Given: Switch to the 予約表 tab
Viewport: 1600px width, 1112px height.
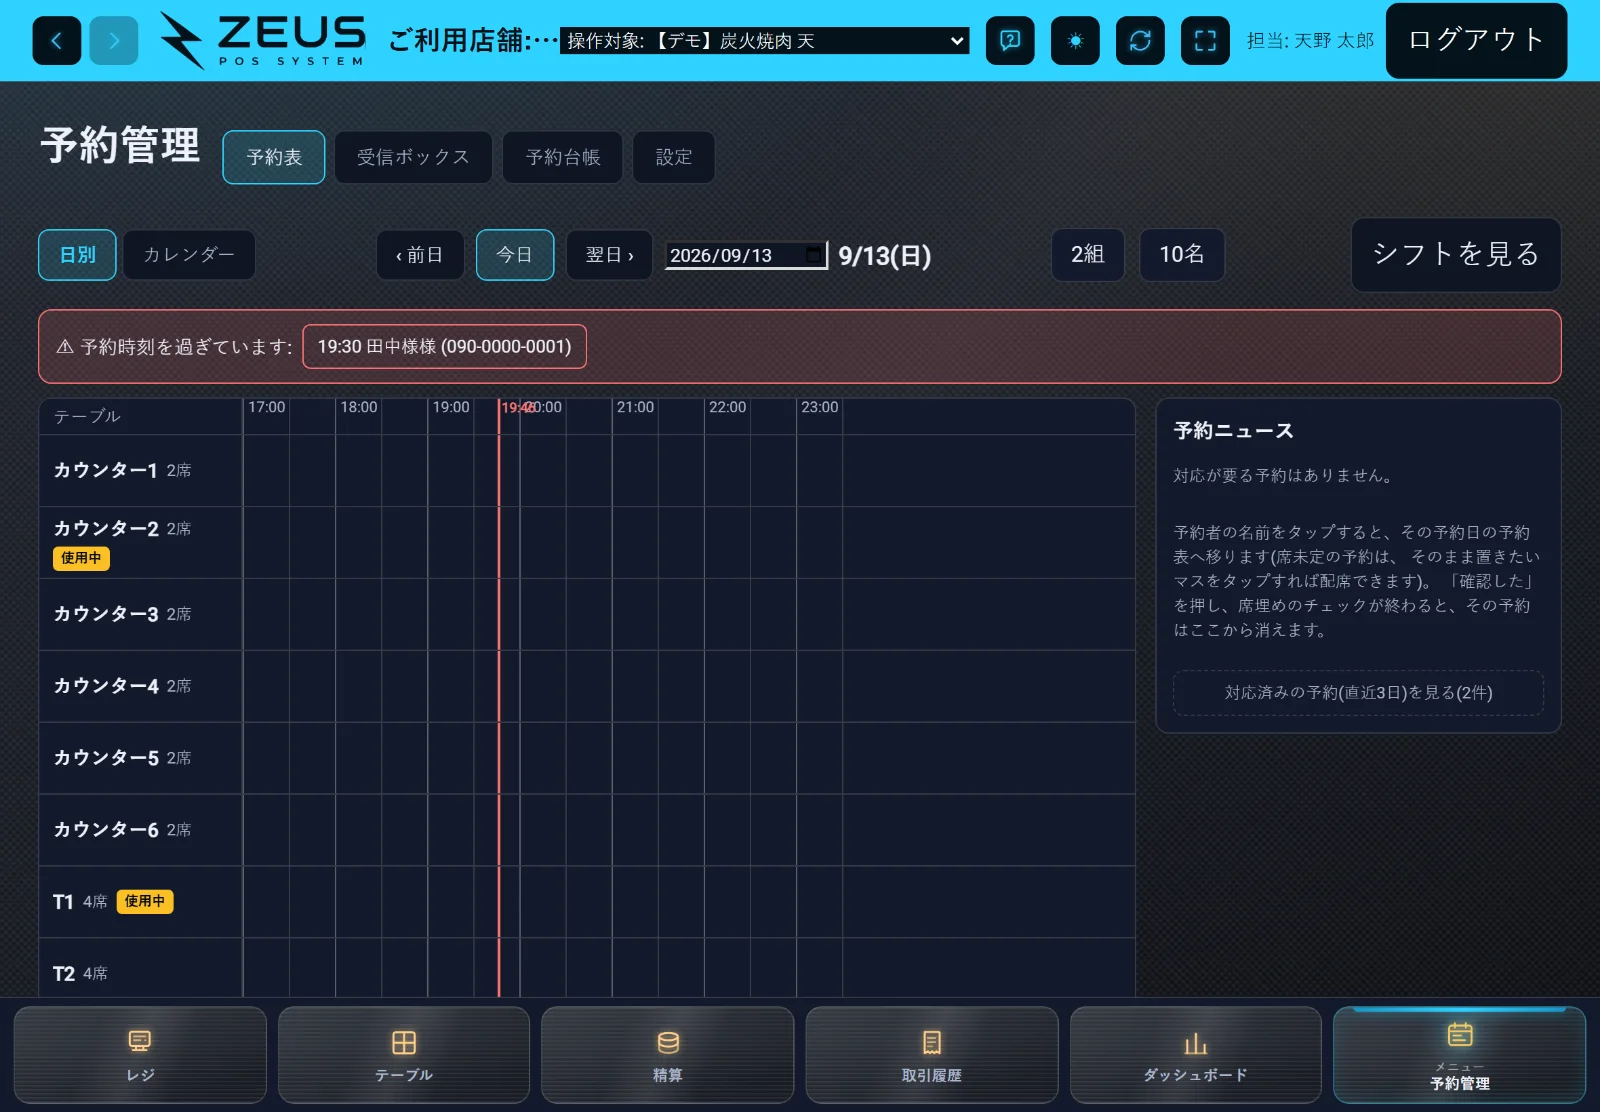Looking at the screenshot, I should point(274,157).
